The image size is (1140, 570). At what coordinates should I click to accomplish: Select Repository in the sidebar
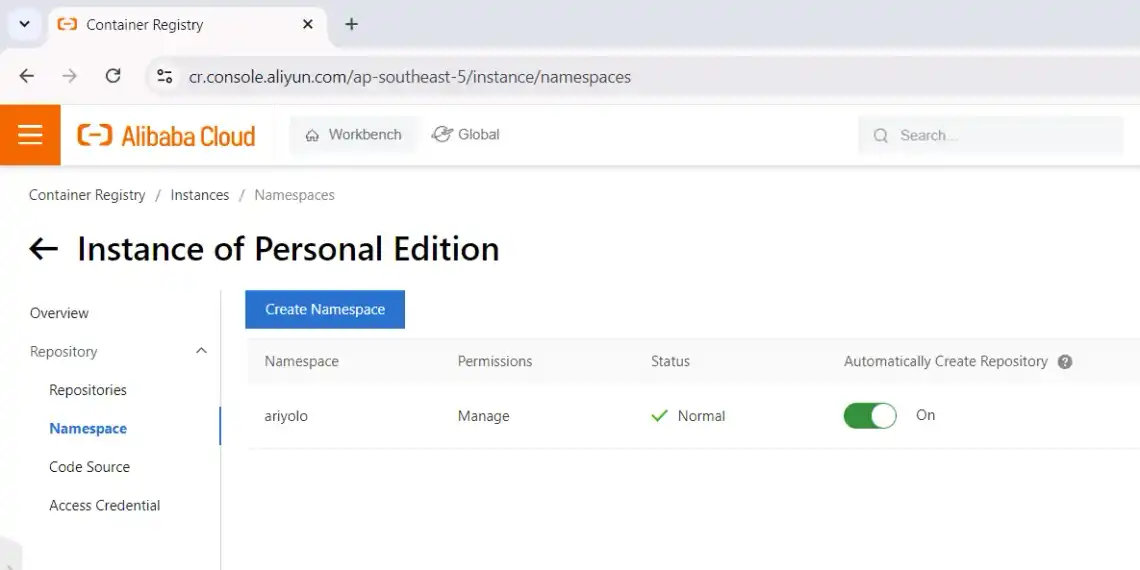[63, 352]
